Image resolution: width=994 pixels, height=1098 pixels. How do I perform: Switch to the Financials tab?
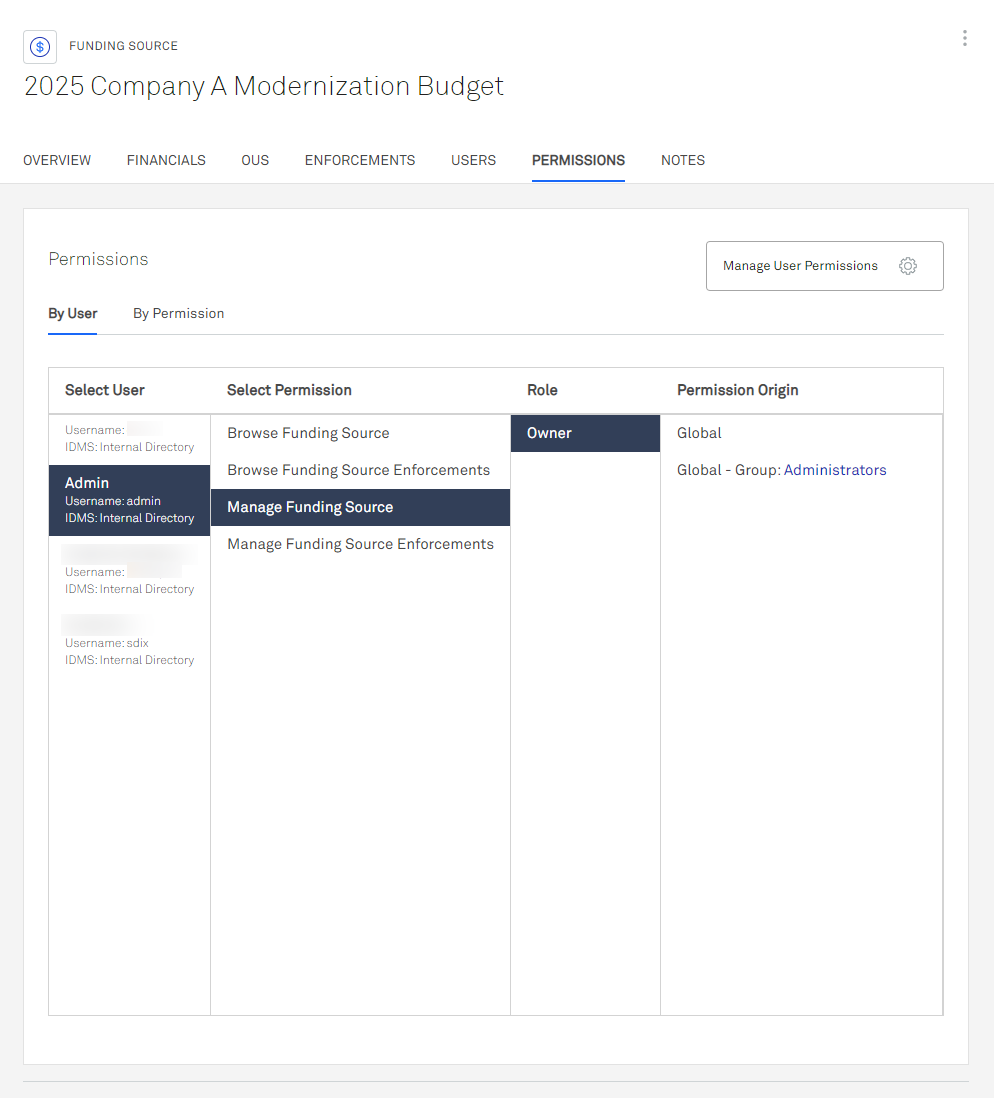click(x=166, y=160)
